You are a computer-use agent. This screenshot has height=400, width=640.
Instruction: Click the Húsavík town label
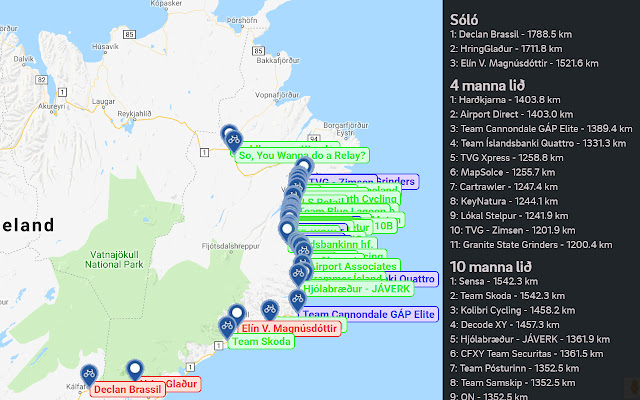pos(105,47)
